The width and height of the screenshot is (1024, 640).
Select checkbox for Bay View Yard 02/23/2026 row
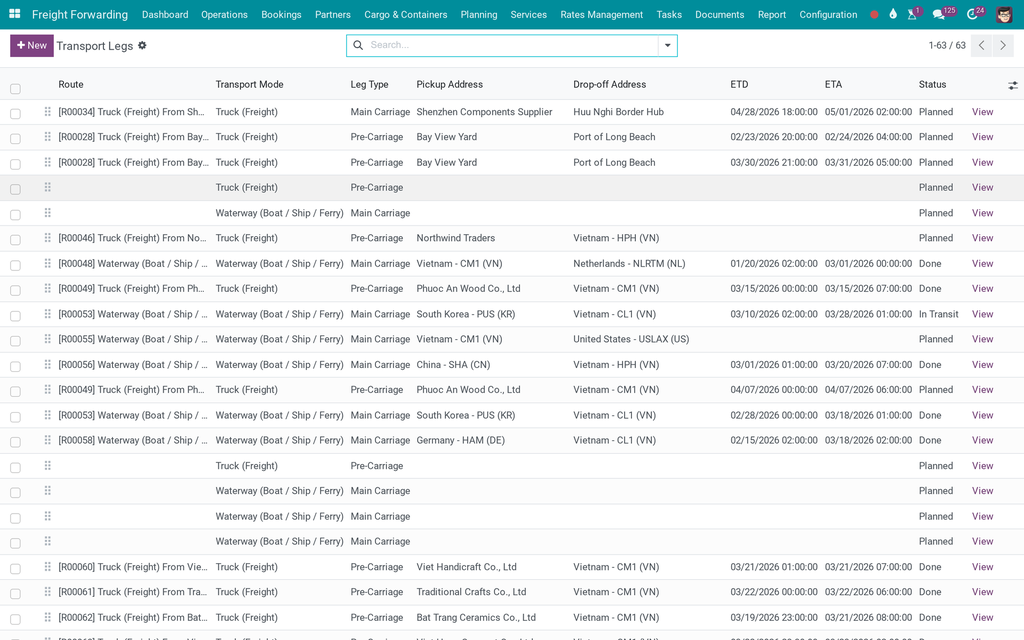click(16, 138)
